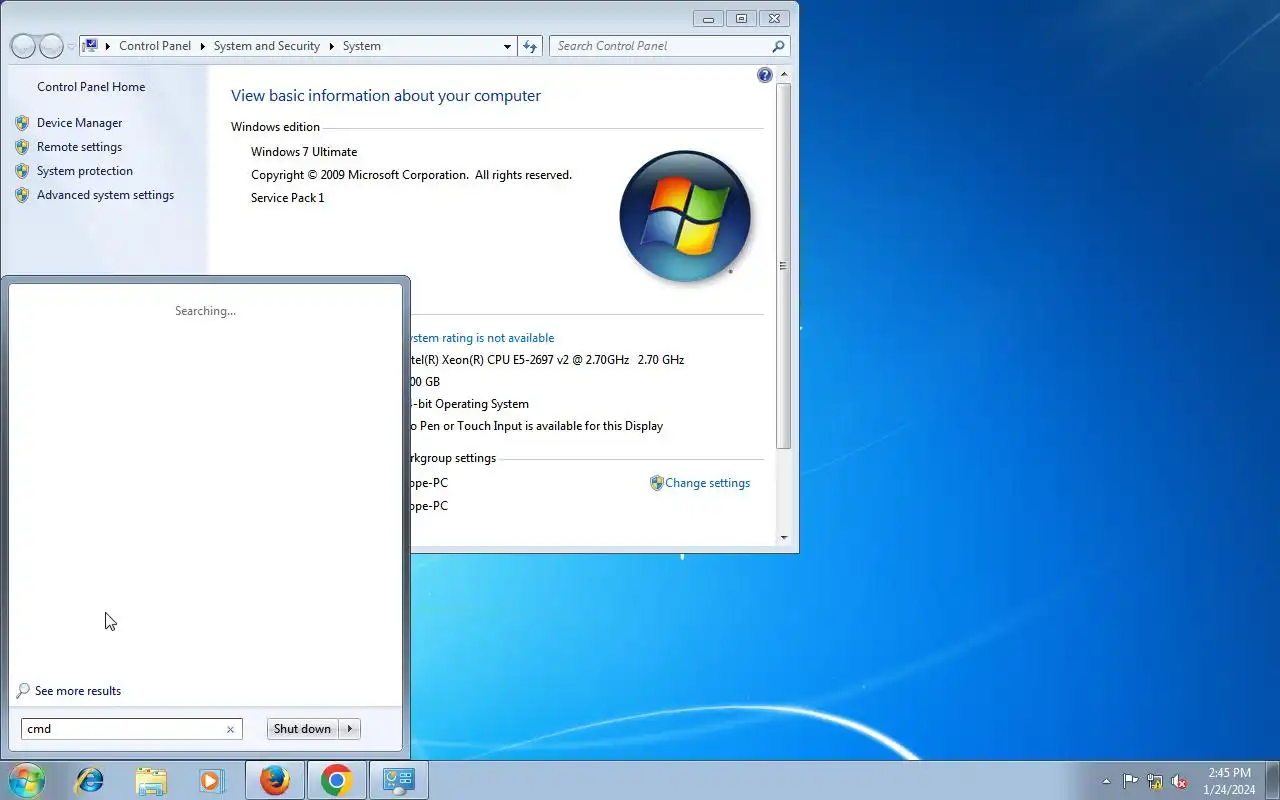Click the network status tray icon
The width and height of the screenshot is (1280, 800).
[x=1155, y=781]
